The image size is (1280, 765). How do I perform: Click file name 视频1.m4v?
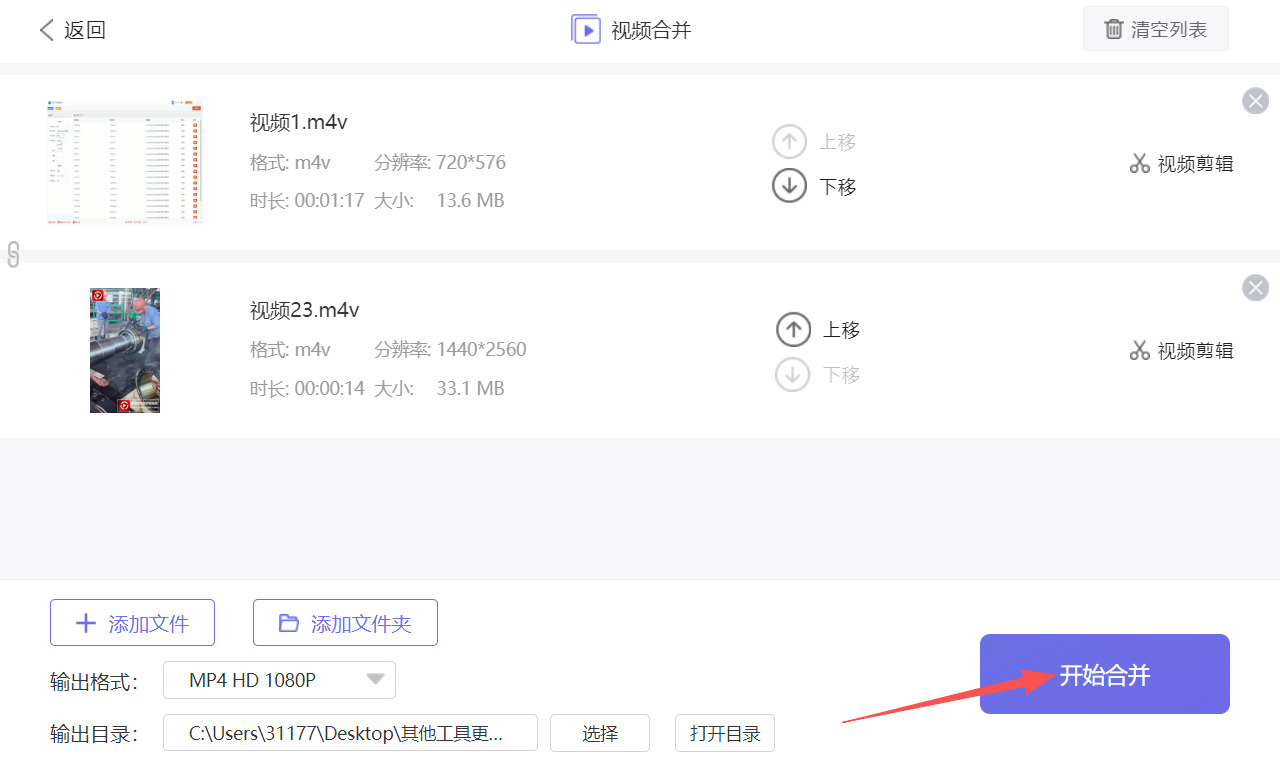(299, 122)
